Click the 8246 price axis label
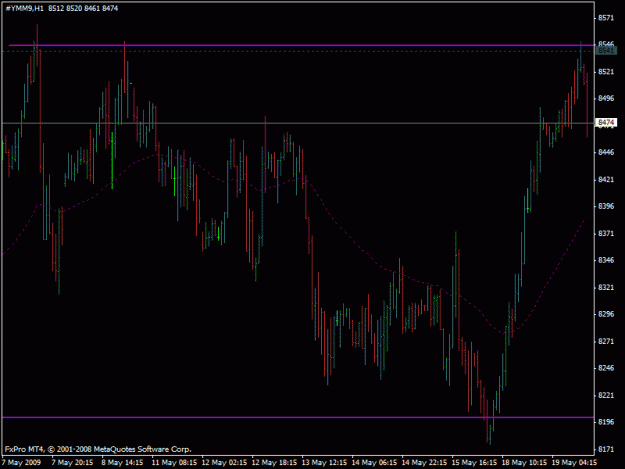The height and width of the screenshot is (469, 625). click(x=606, y=368)
